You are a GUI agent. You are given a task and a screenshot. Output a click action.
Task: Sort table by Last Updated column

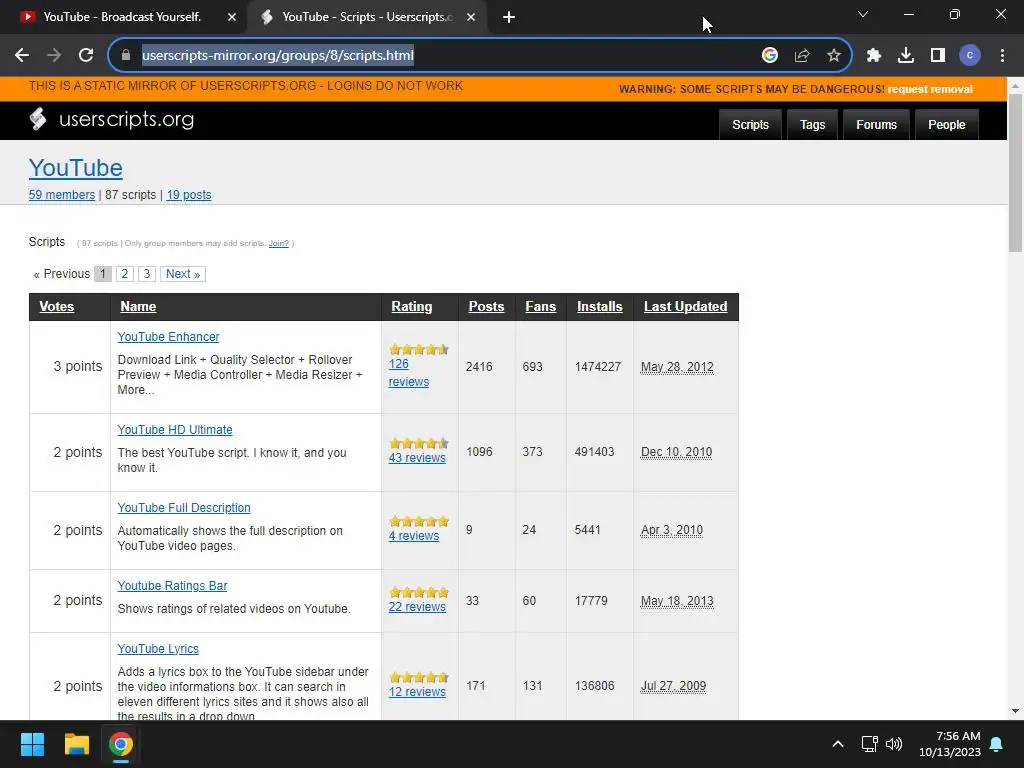[x=685, y=306]
